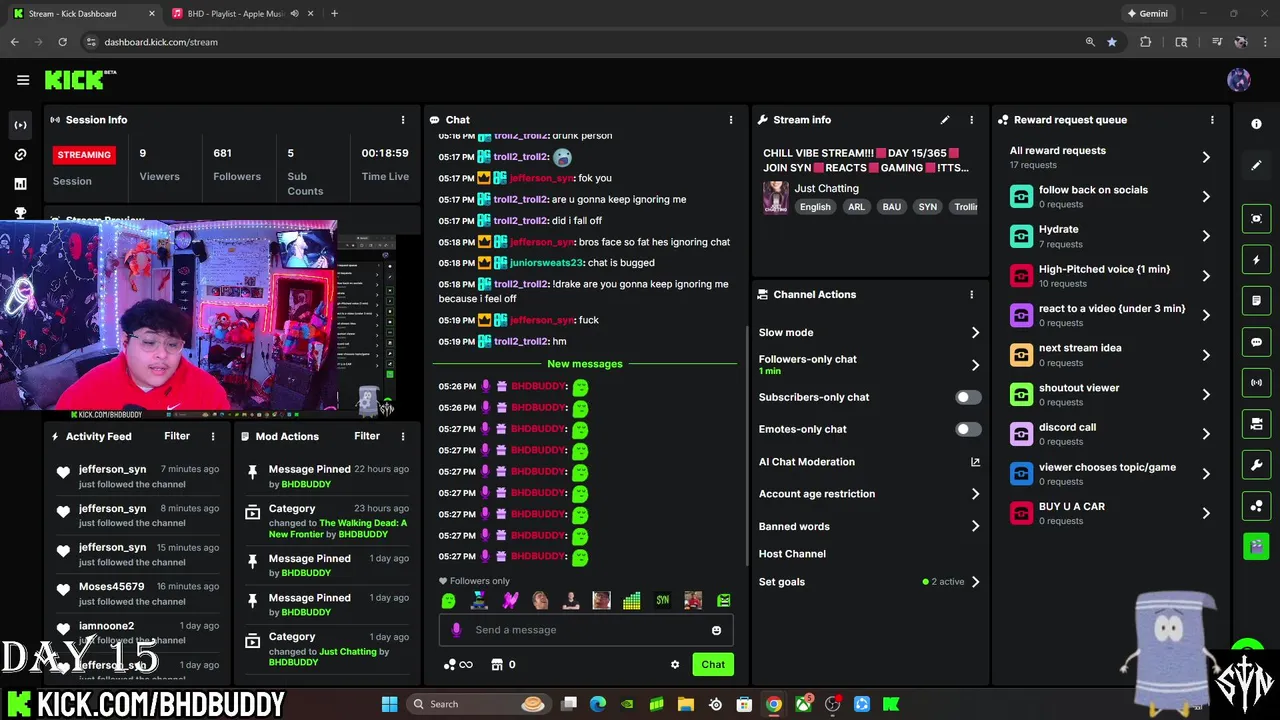Select the SYN emote in chat bar
1280x720 pixels.
pyautogui.click(x=662, y=600)
